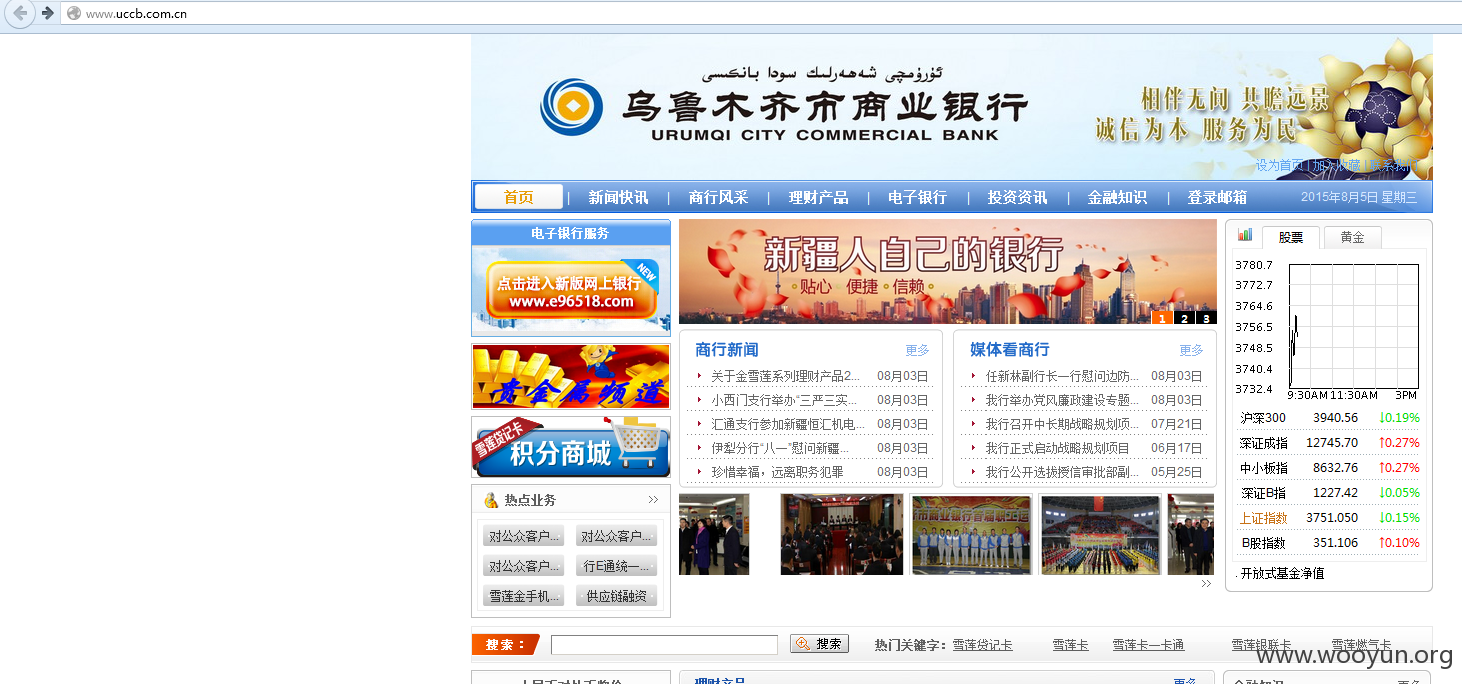Open news 小西门支行举办"三严三实...

784,400
